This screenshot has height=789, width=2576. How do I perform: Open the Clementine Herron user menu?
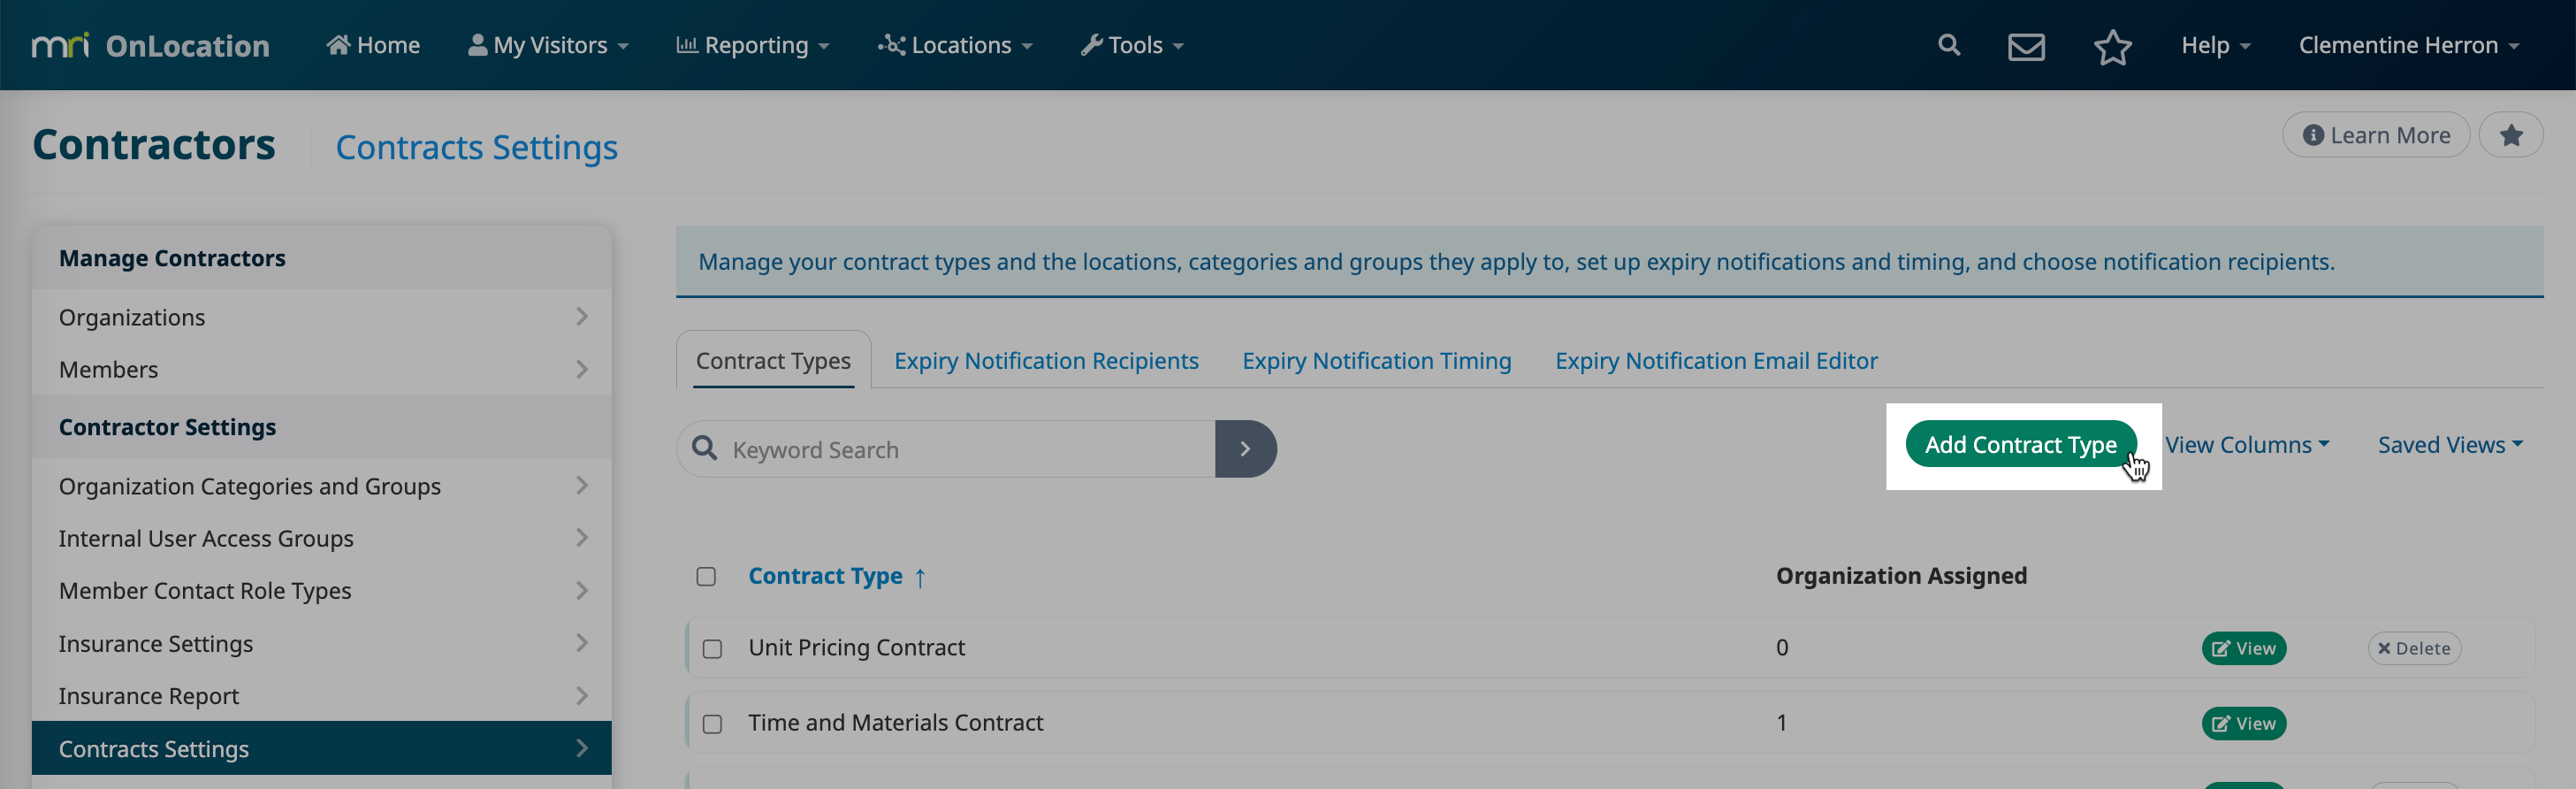click(x=2408, y=45)
